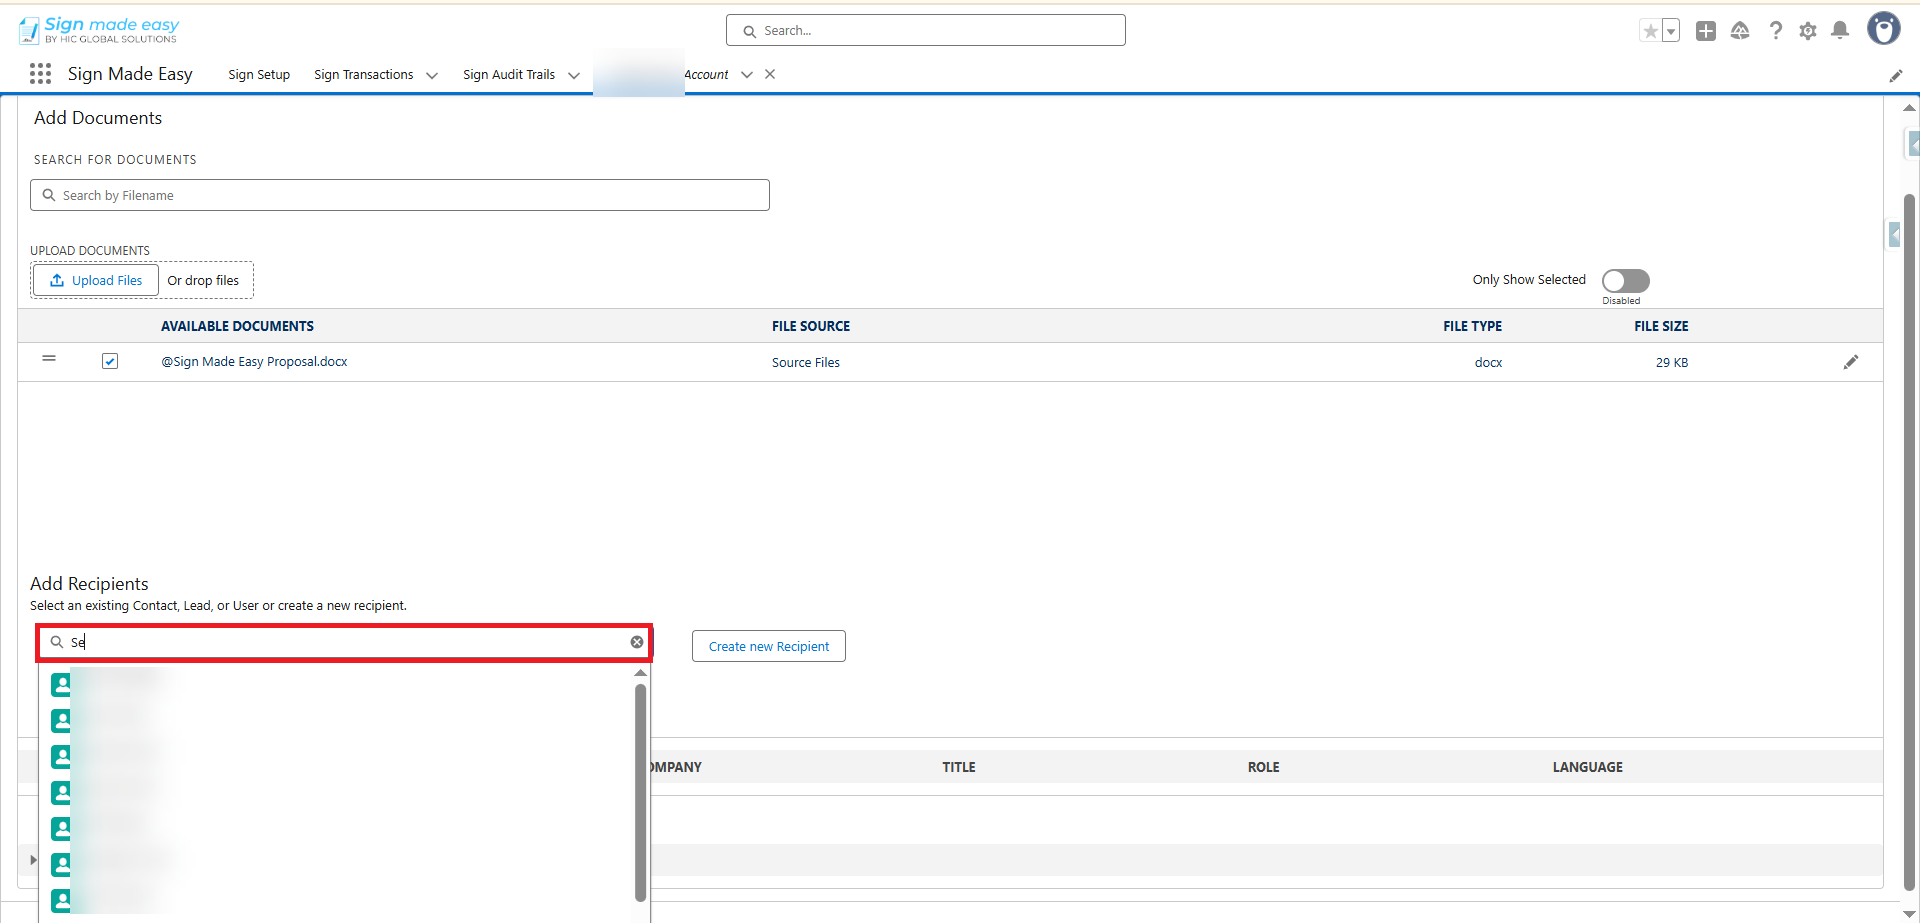Click the Sign Made Easy app name

point(130,74)
